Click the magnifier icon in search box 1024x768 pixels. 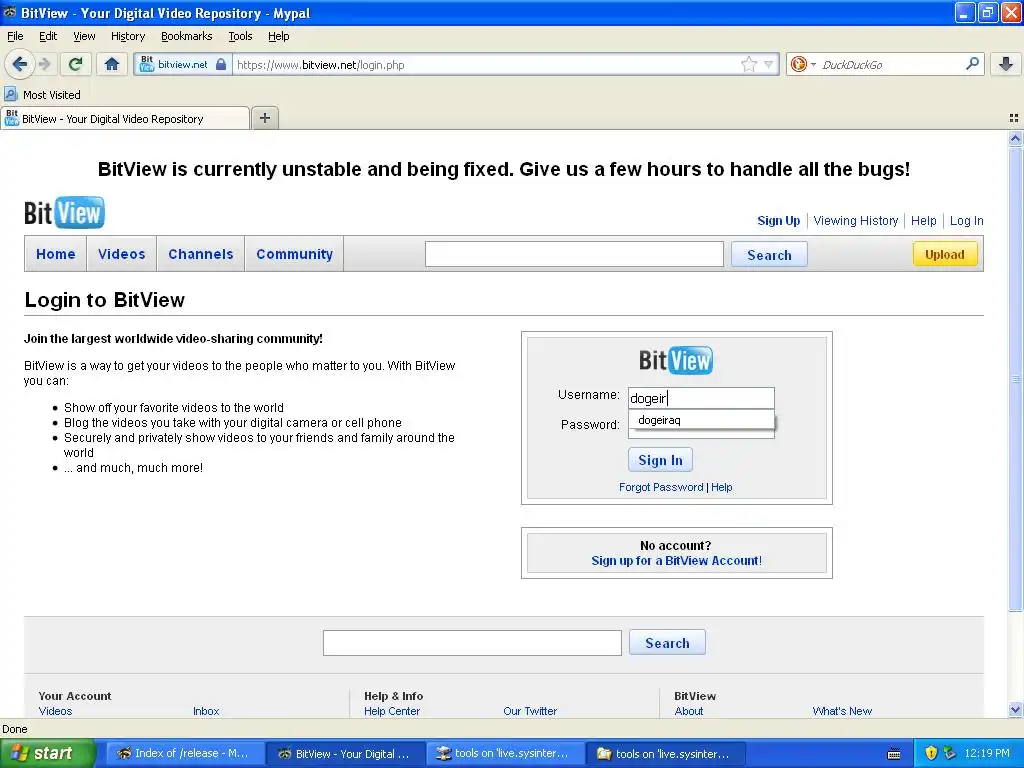click(x=972, y=64)
